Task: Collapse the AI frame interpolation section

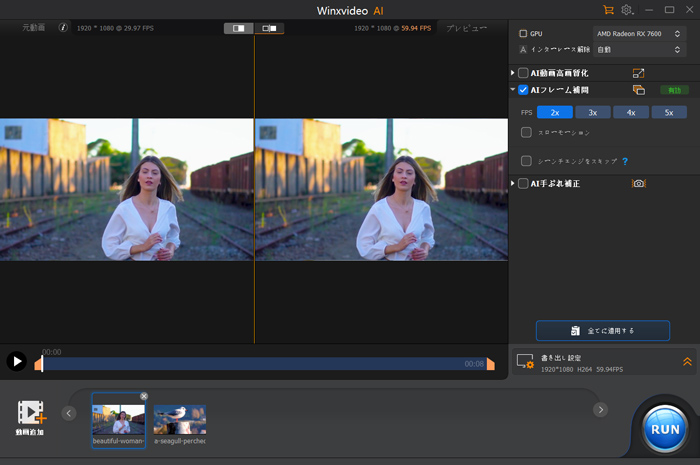Action: coord(512,90)
